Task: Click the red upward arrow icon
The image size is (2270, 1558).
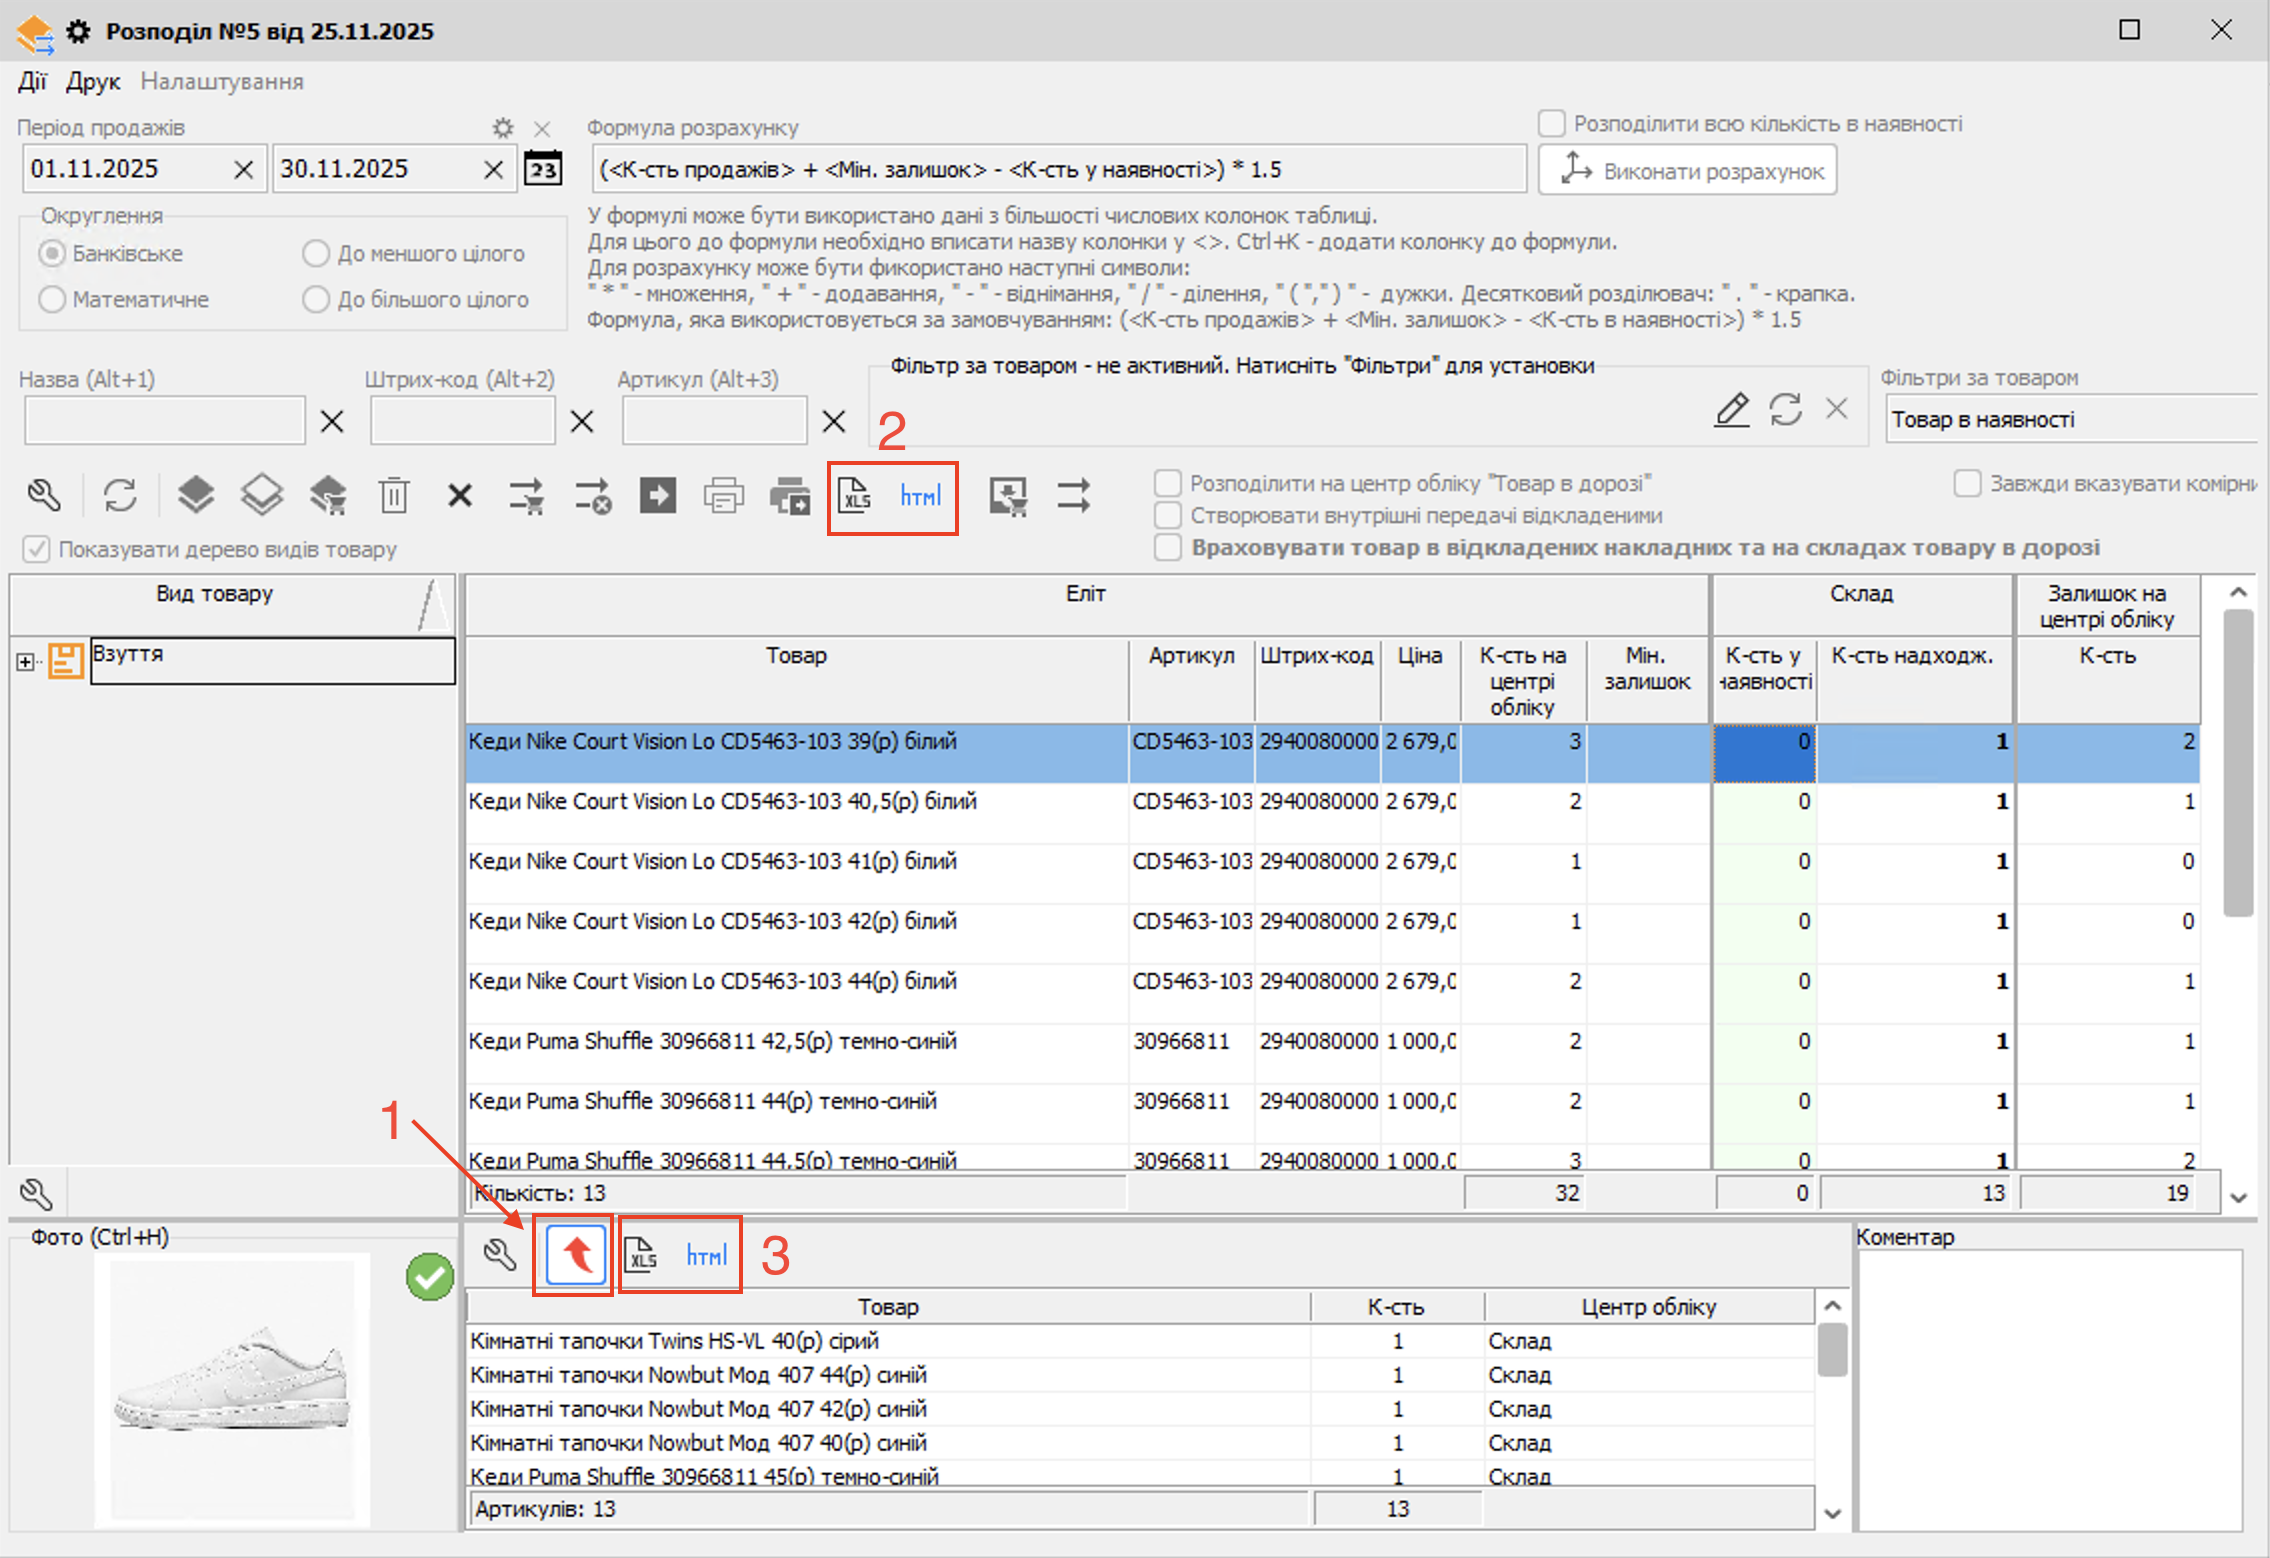Action: point(576,1254)
